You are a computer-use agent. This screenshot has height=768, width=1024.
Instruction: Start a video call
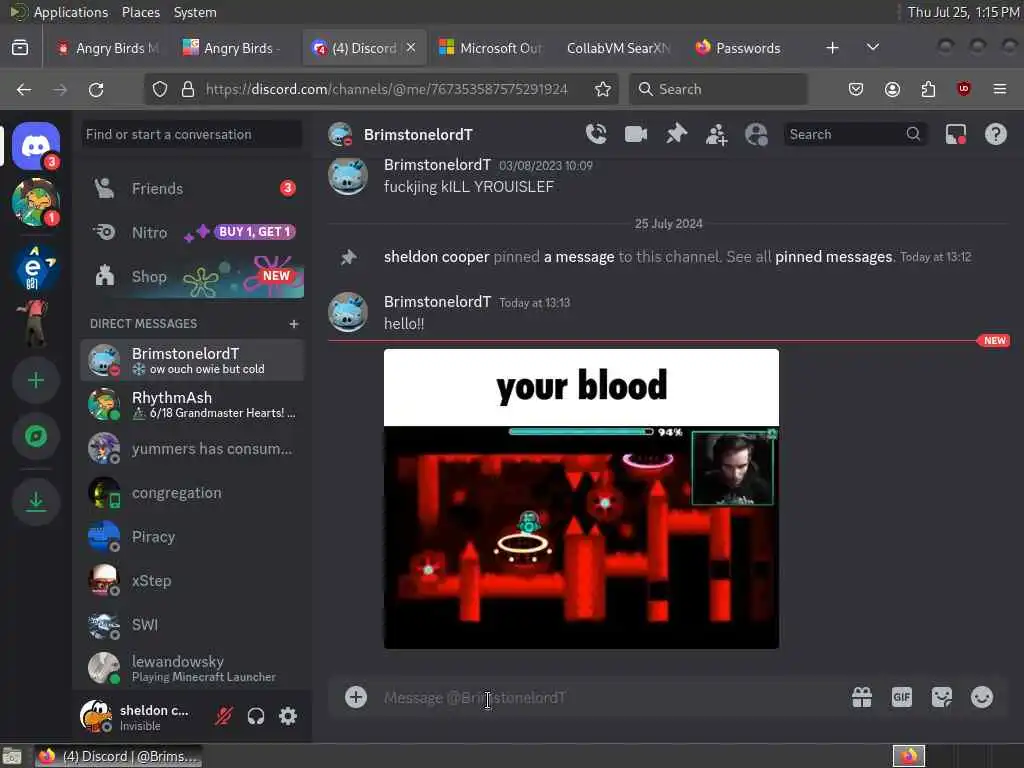635,134
